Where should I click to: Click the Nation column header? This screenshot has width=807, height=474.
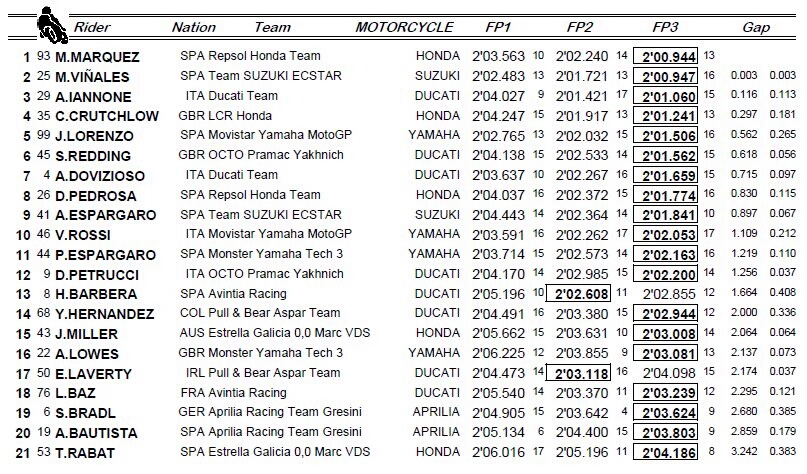tap(194, 27)
